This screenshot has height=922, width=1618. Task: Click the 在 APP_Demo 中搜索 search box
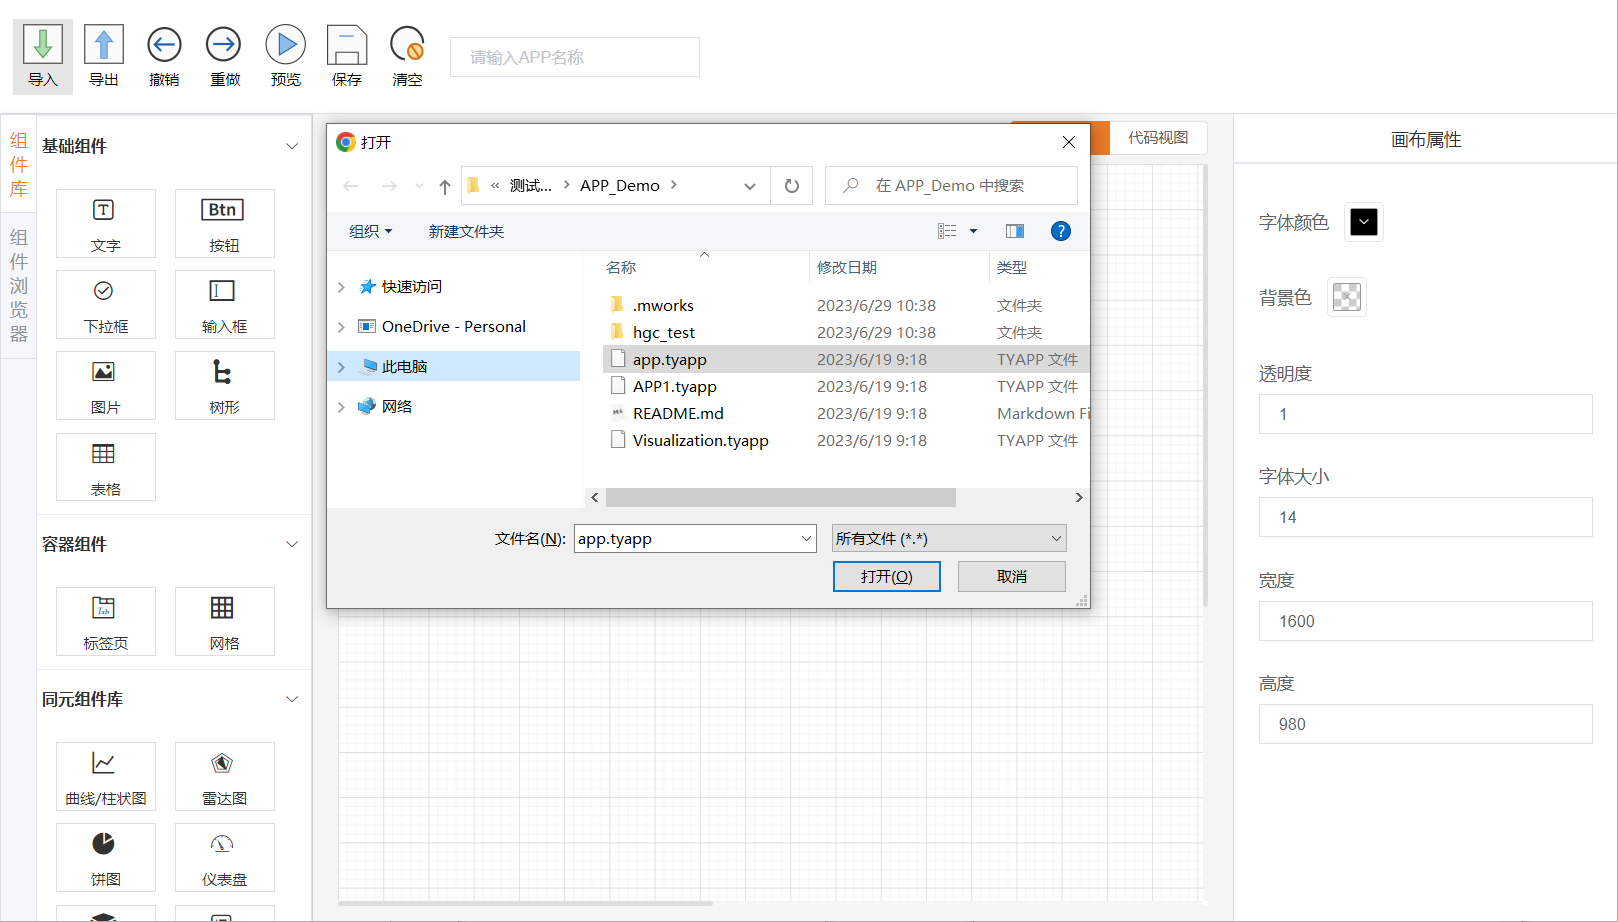click(x=951, y=186)
